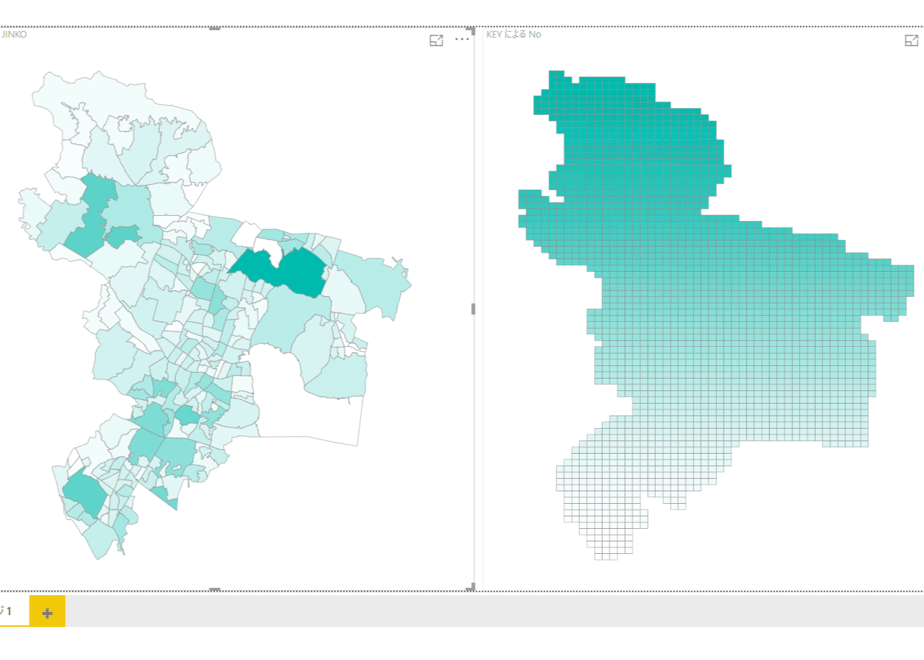Viewport: 924px width, 660px height.
Task: Open focus mode on the JINKO map
Action: pos(436,40)
